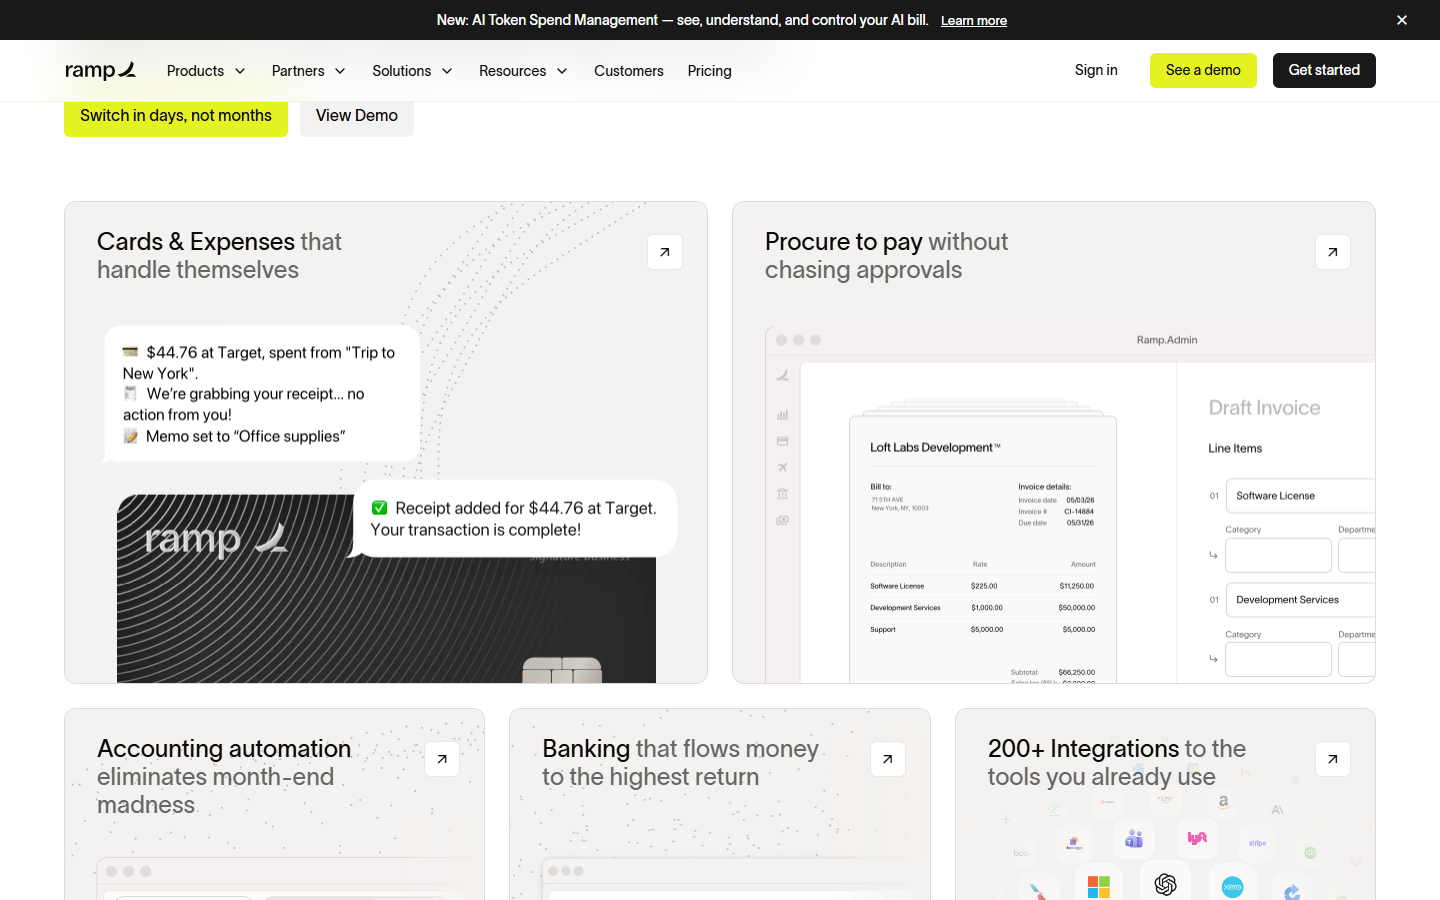Viewport: 1440px width, 900px height.
Task: Click the bank building icon in Ramp.Admin sidebar
Action: pyautogui.click(x=782, y=493)
